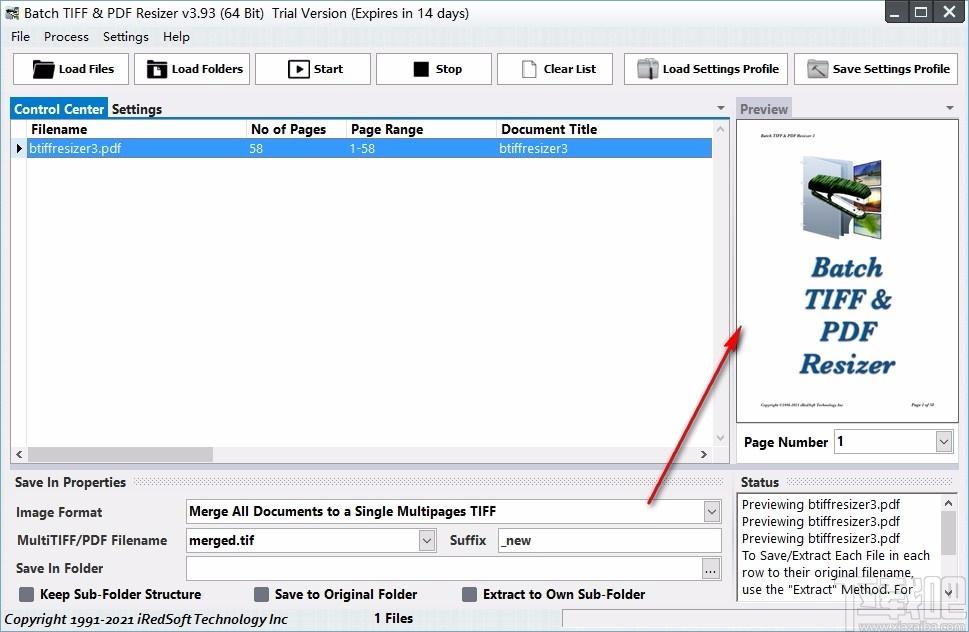Screen dimensions: 969x632
Task: Click the Document Title column header
Action: point(604,129)
